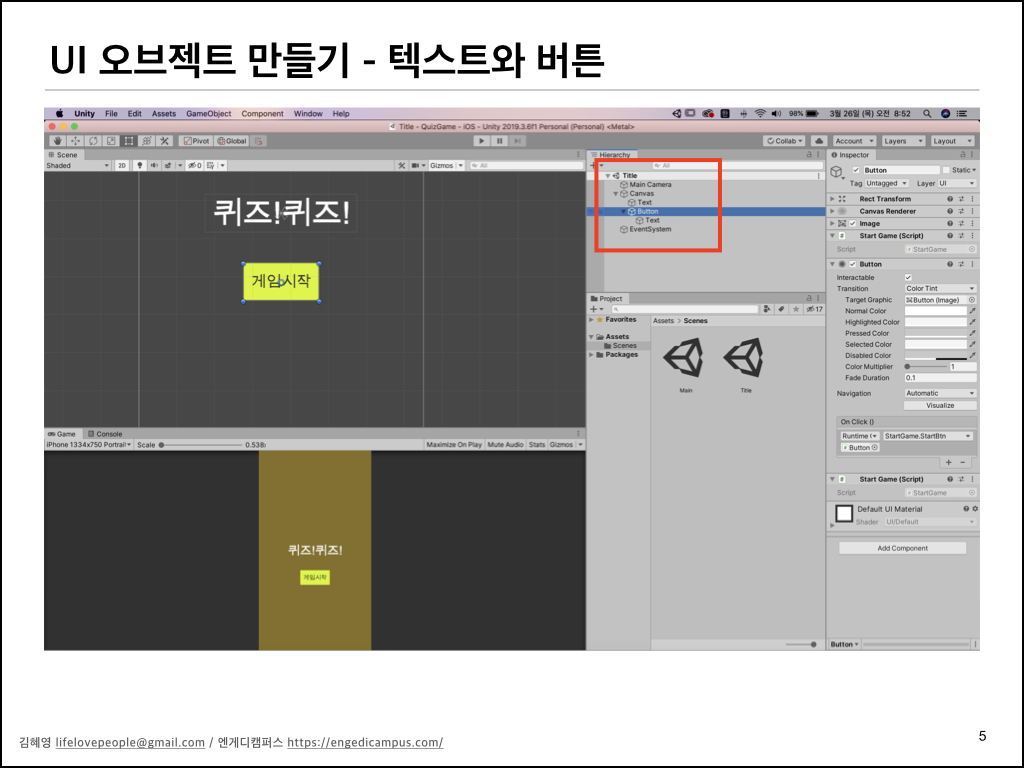Switch to the Console tab
1024x768 pixels.
[x=105, y=434]
